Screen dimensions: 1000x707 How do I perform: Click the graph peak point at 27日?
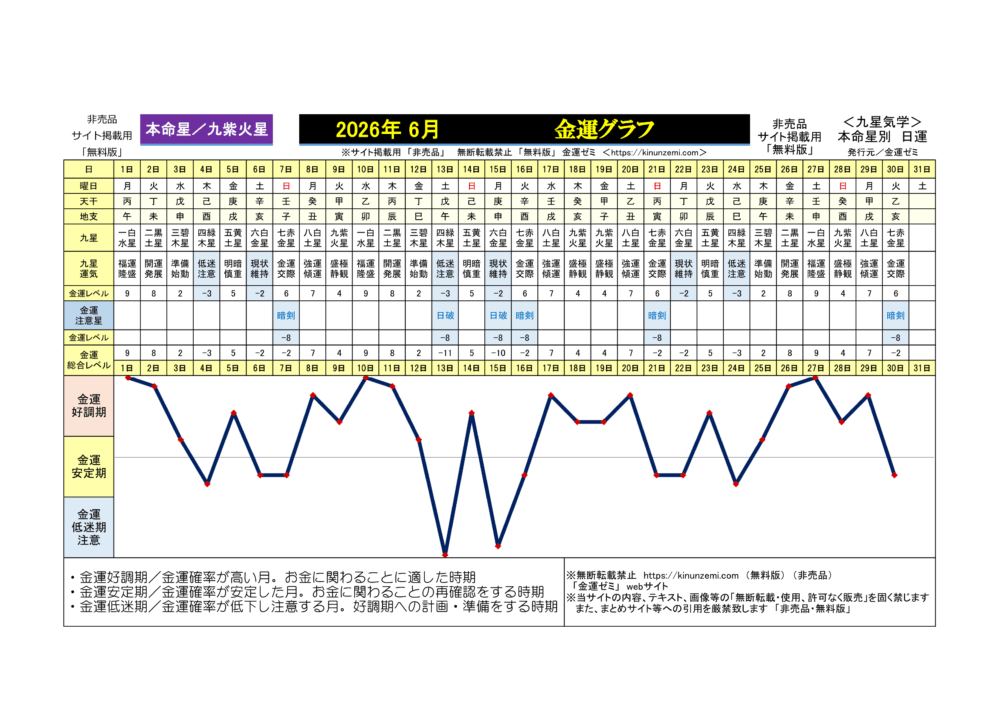[x=816, y=378]
